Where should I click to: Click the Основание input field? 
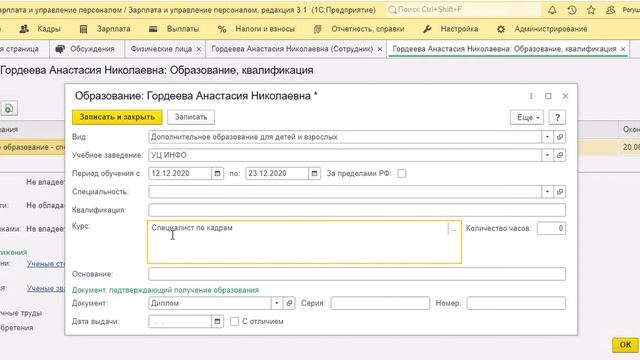tap(357, 274)
